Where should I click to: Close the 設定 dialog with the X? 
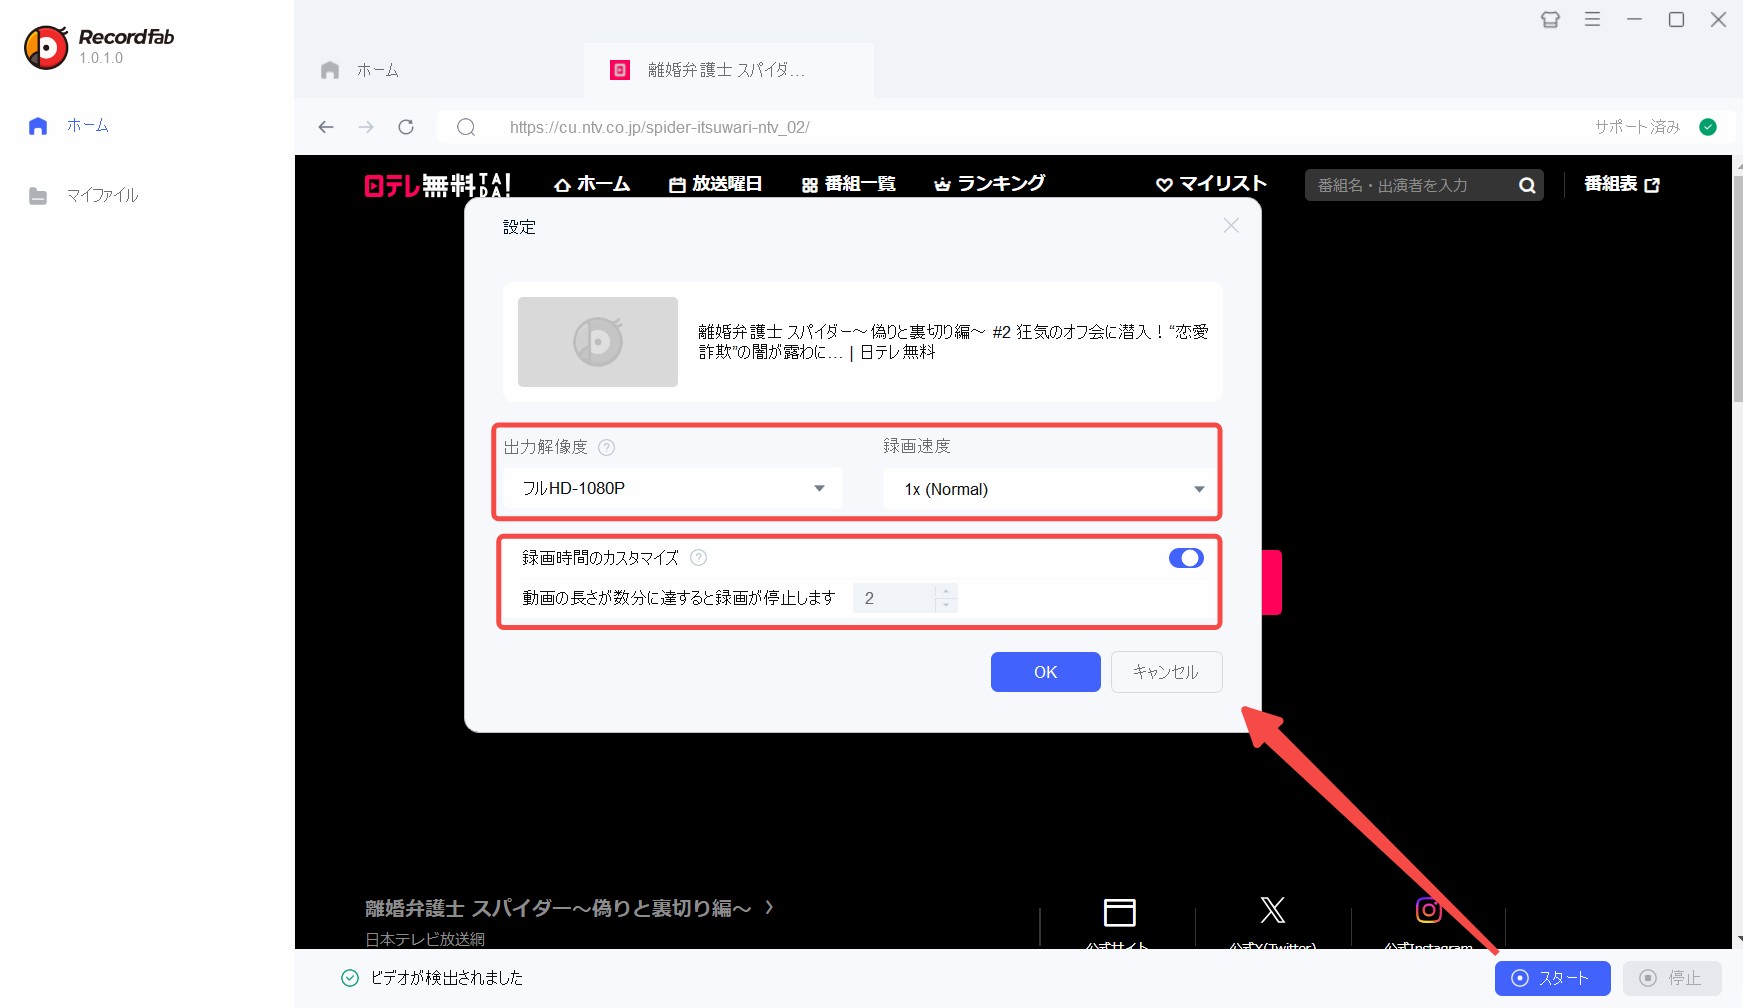click(1231, 226)
